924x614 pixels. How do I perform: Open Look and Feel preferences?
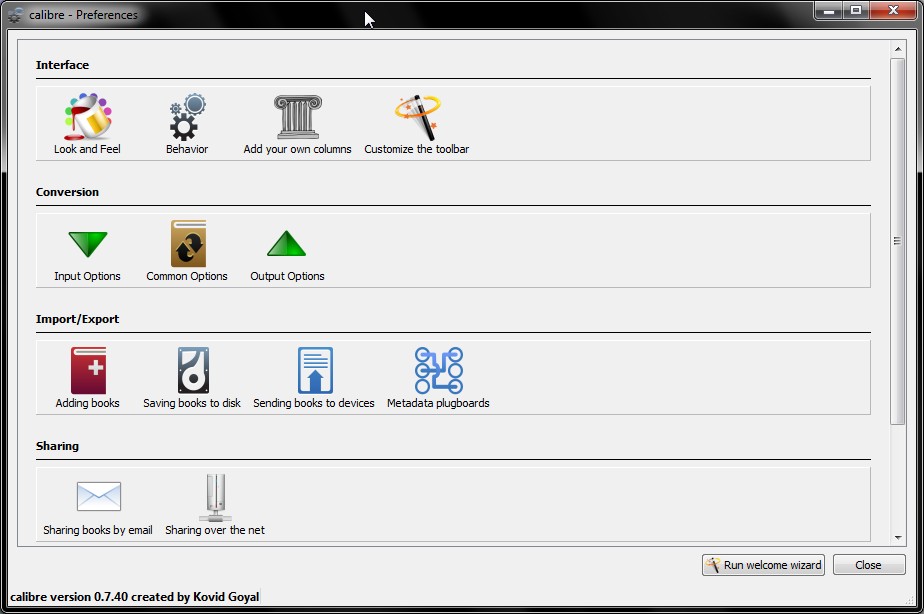click(x=87, y=124)
